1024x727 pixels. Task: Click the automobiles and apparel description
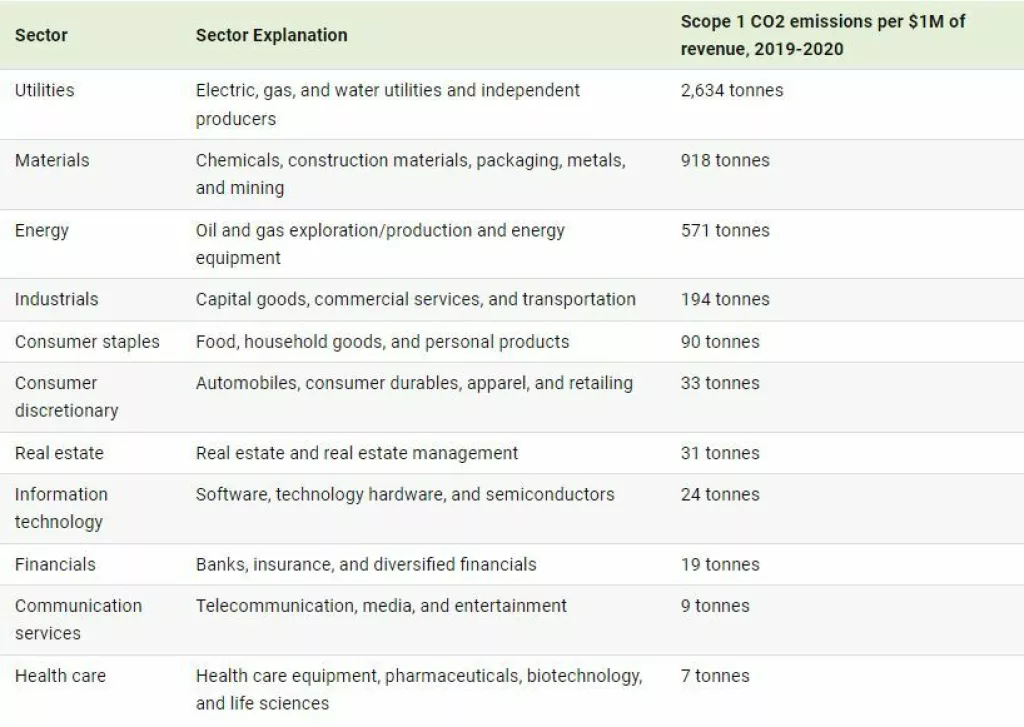[414, 383]
